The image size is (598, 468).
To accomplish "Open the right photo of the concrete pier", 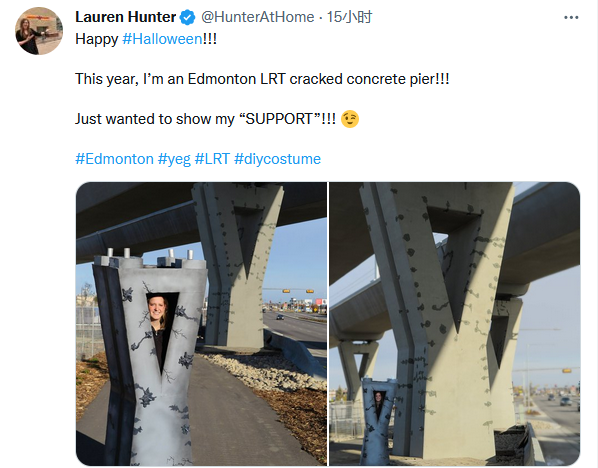I will click(x=455, y=324).
